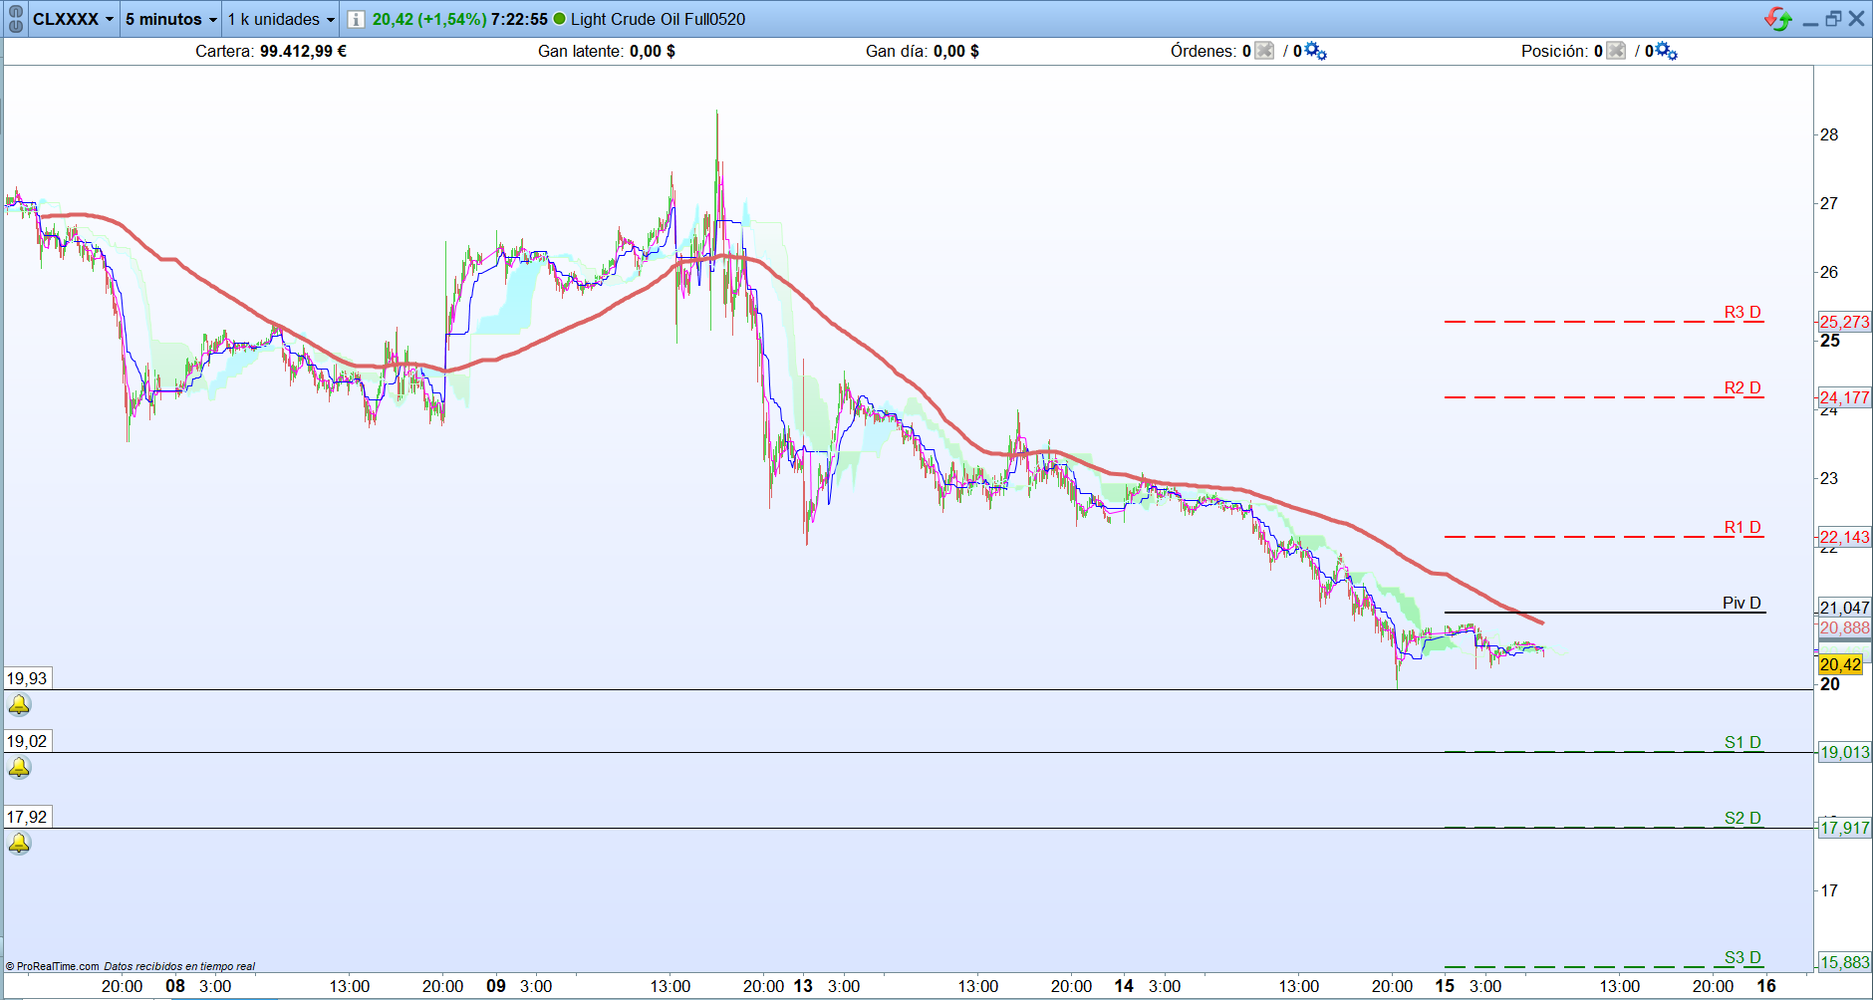Viewport: 1873px width, 1000px height.
Task: Open the 5 minutos timeframe dropdown
Action: pyautogui.click(x=170, y=19)
